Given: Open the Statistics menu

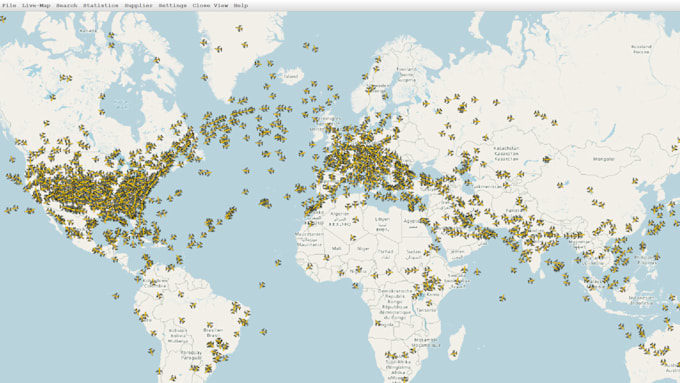Looking at the screenshot, I should click(101, 6).
